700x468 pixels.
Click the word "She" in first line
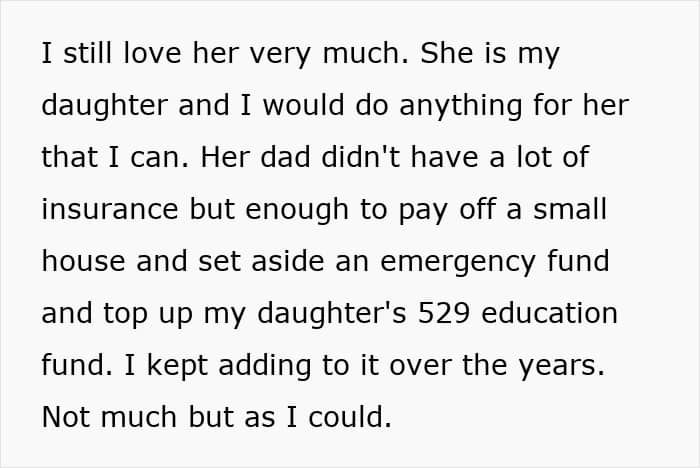click(446, 53)
